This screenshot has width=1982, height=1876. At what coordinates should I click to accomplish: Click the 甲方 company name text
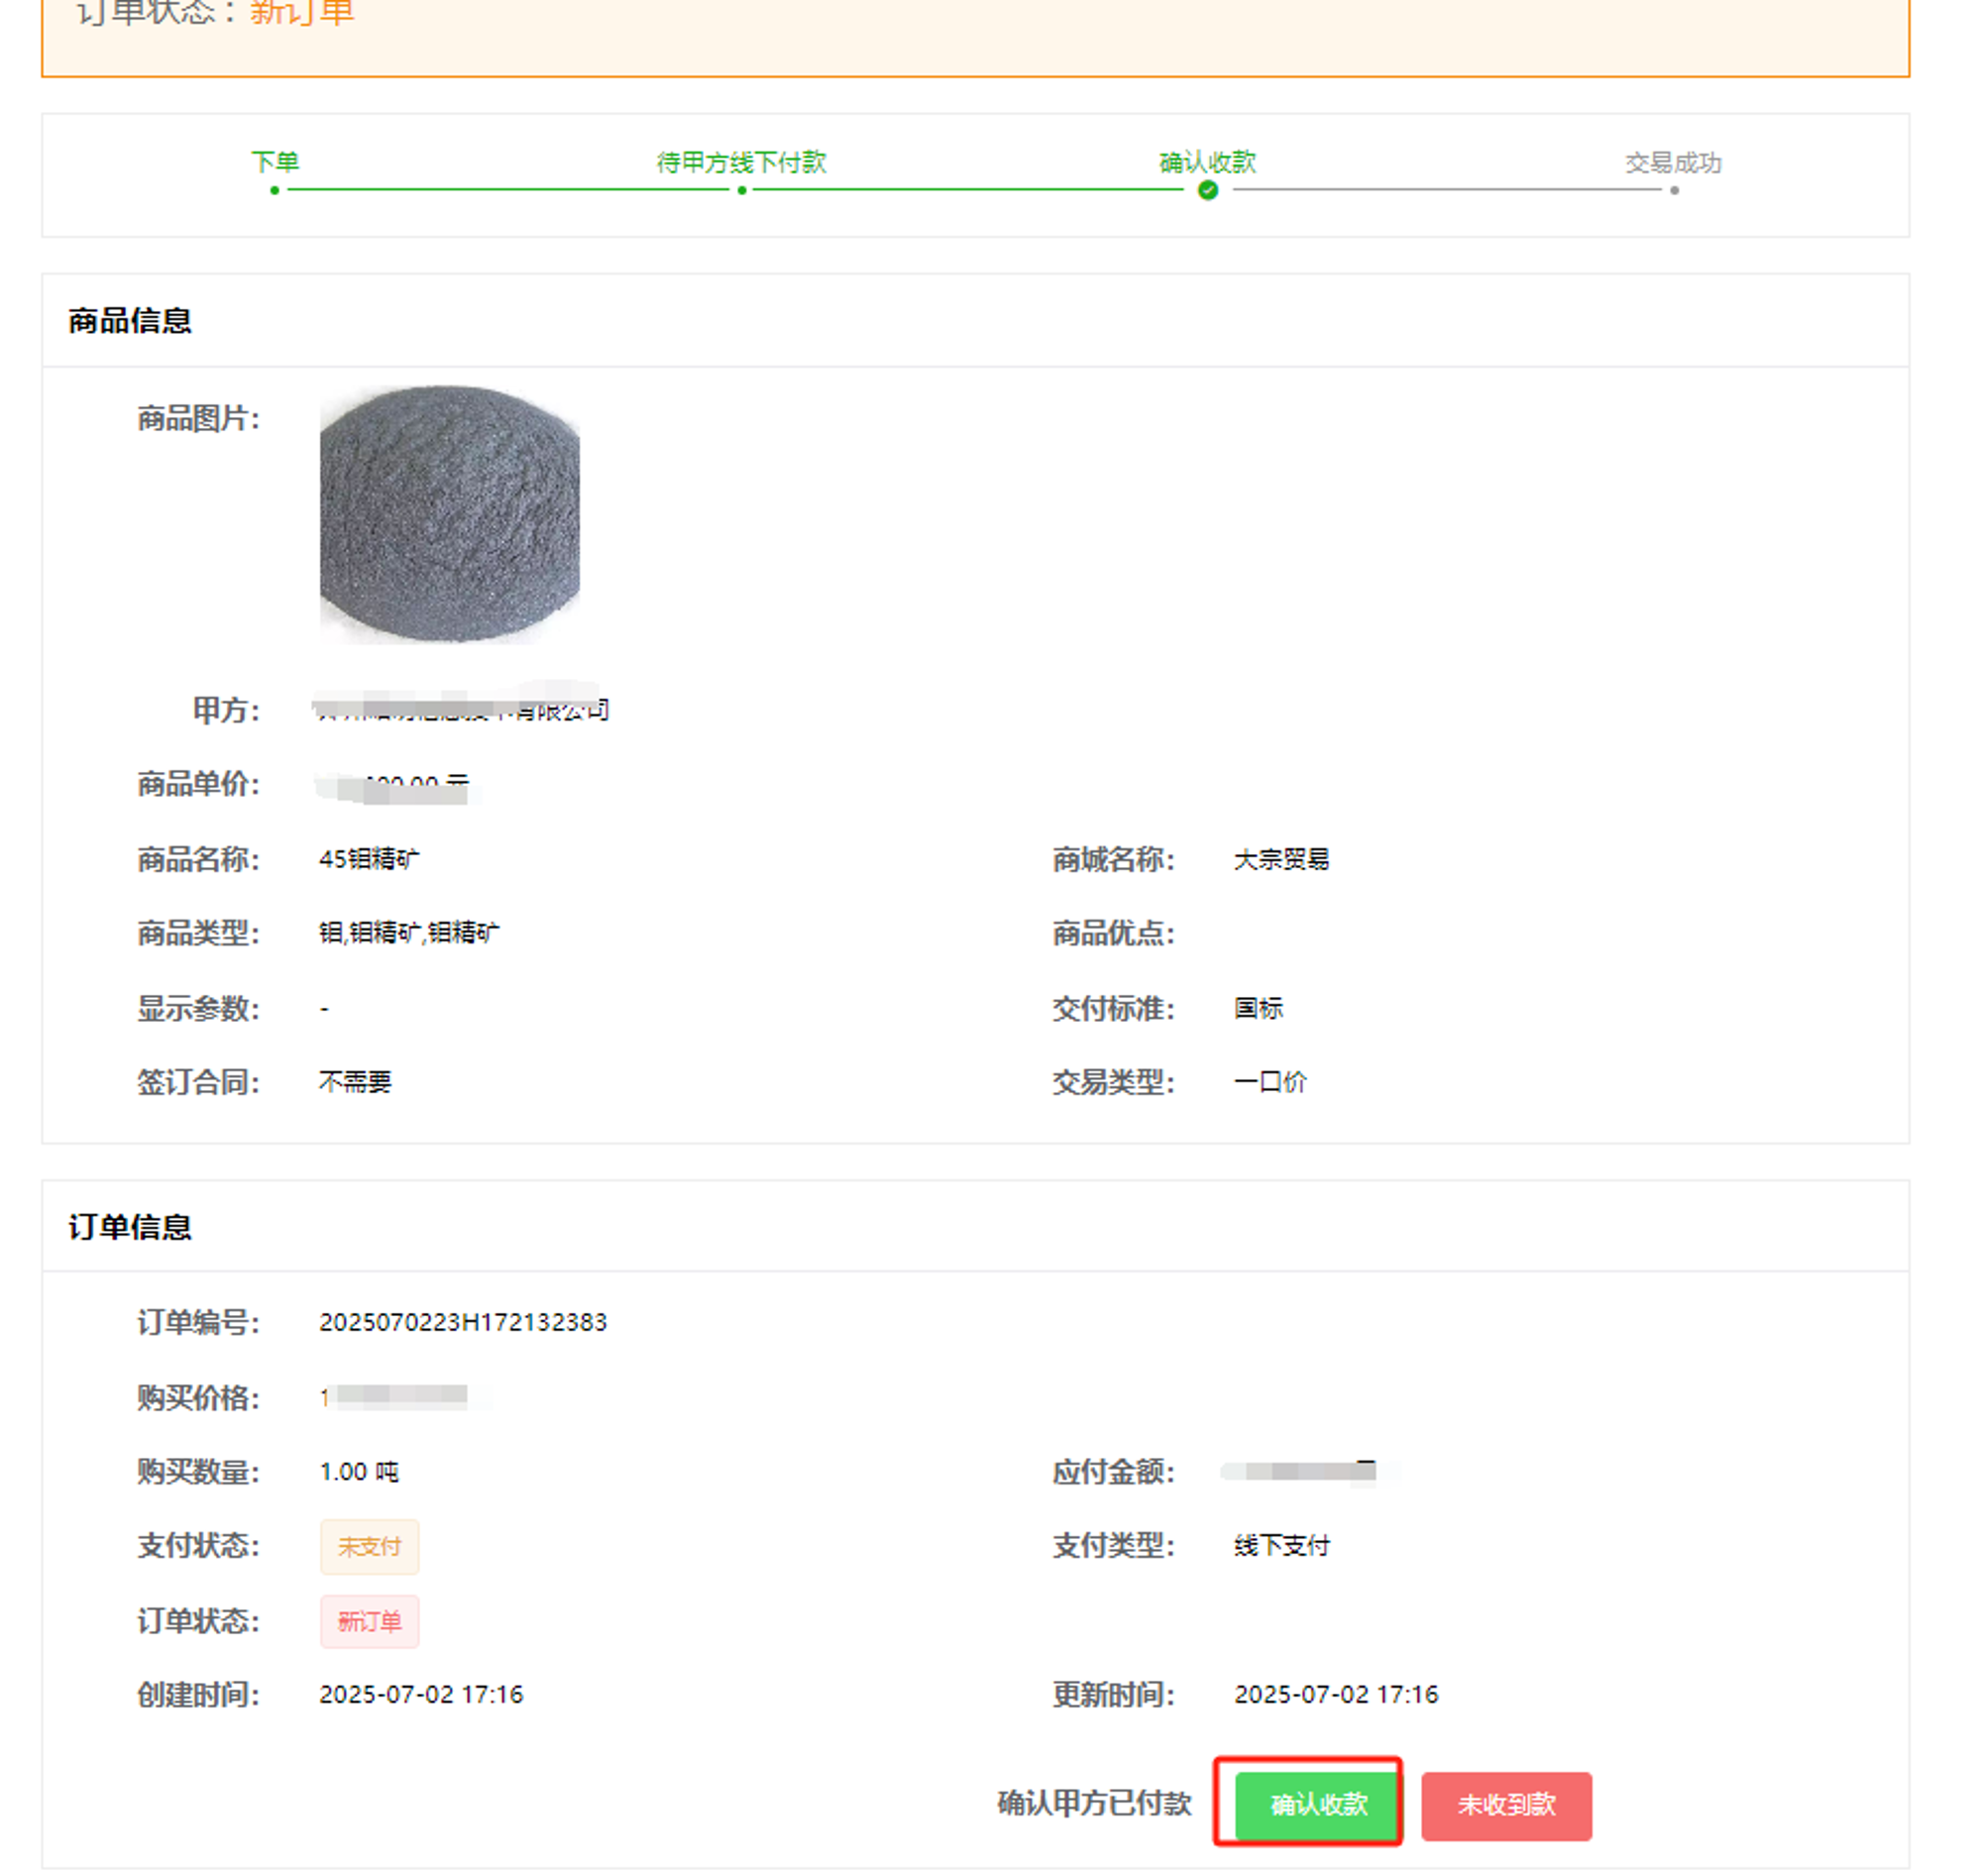click(x=462, y=709)
